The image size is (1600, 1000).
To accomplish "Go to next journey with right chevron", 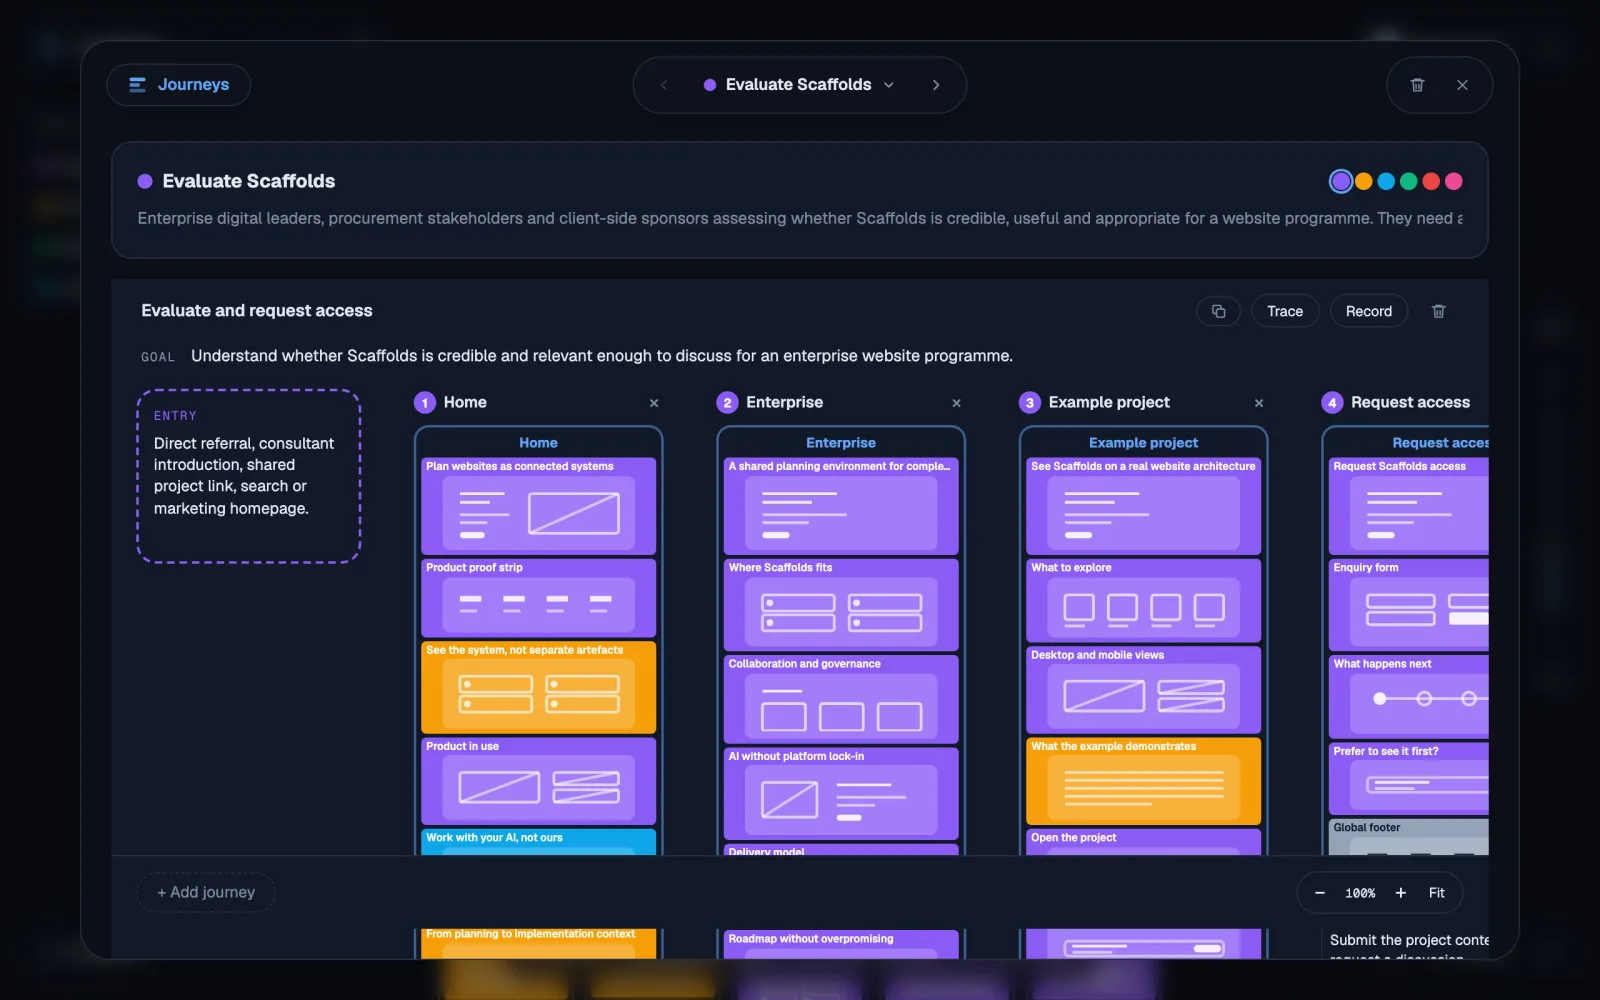I will point(936,85).
